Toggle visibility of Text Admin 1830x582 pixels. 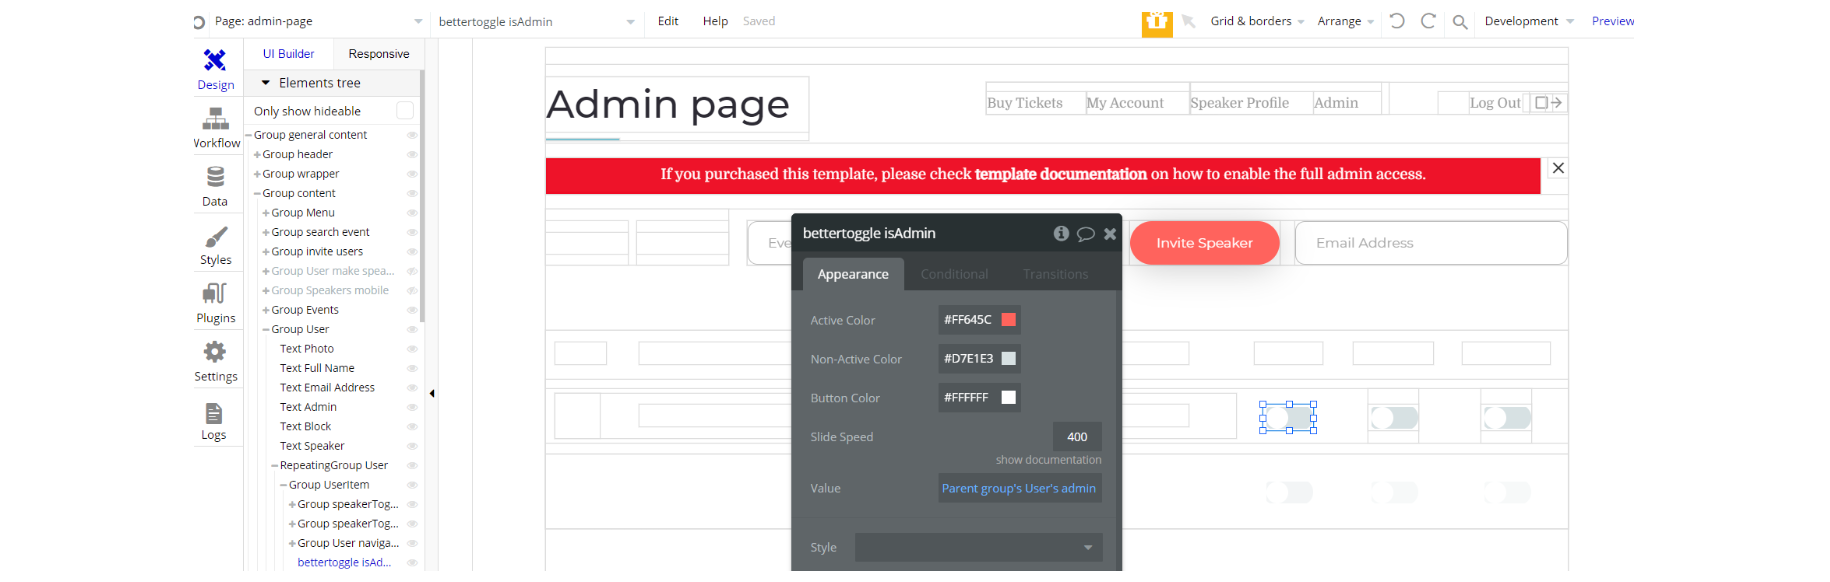[412, 407]
